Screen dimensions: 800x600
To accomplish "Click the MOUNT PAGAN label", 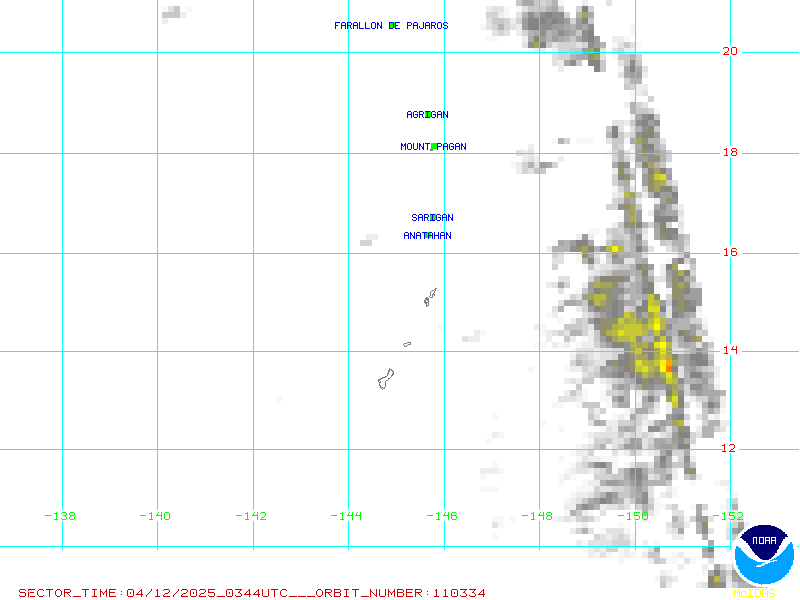I will click(x=433, y=147).
